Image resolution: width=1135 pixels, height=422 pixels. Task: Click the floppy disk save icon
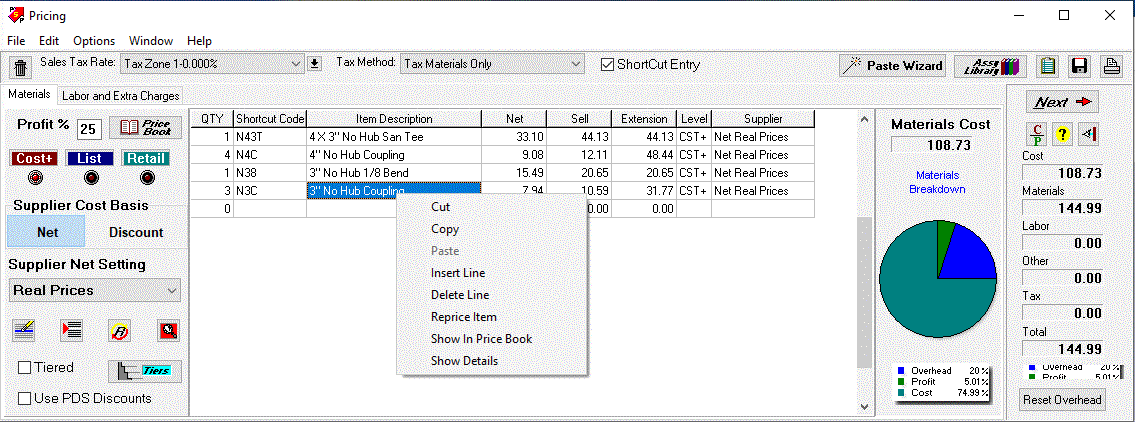1080,66
